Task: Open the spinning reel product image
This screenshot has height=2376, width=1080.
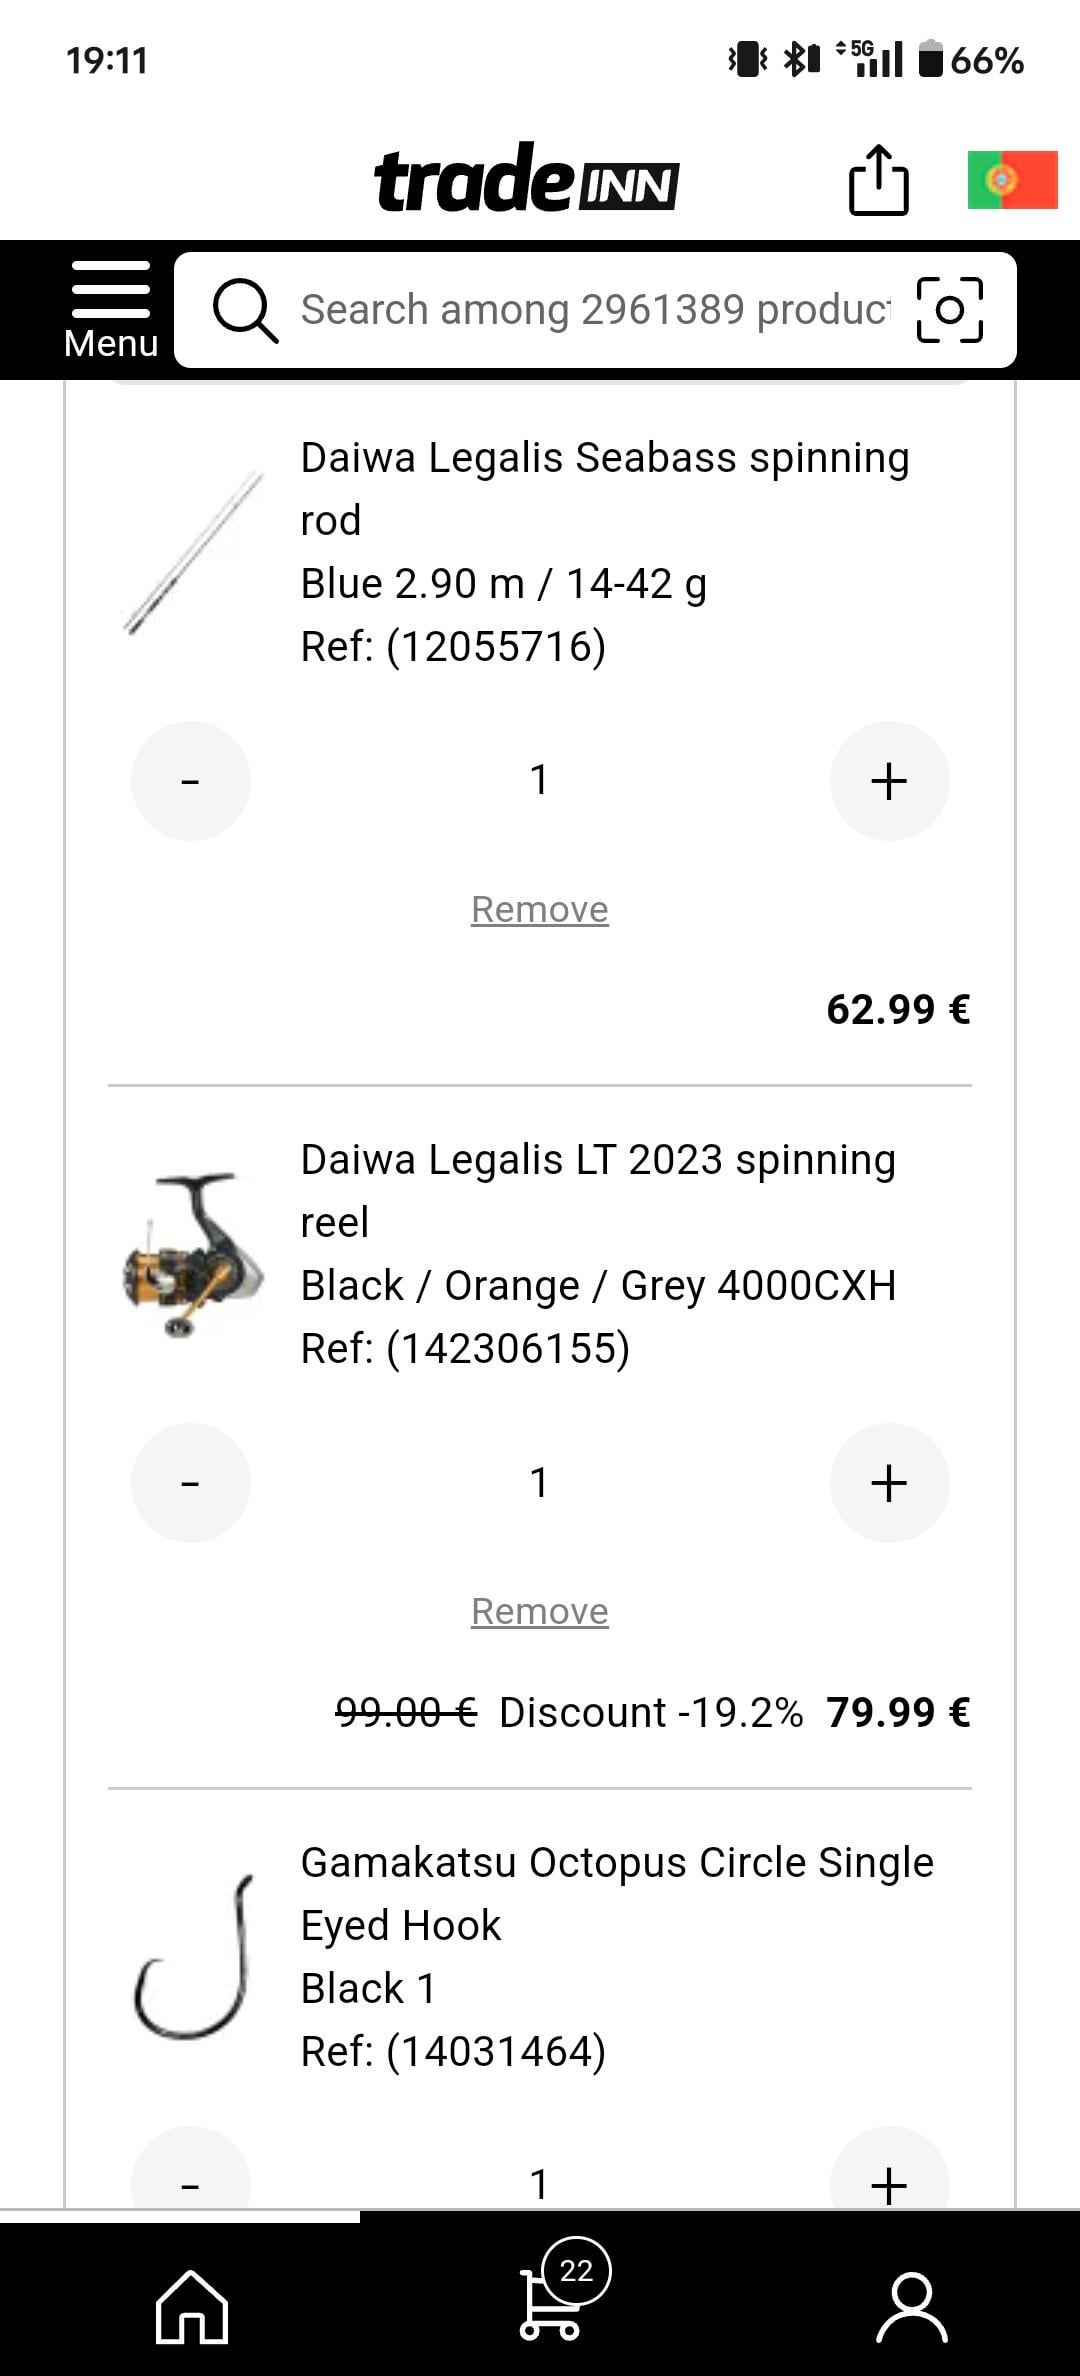Action: (193, 1254)
